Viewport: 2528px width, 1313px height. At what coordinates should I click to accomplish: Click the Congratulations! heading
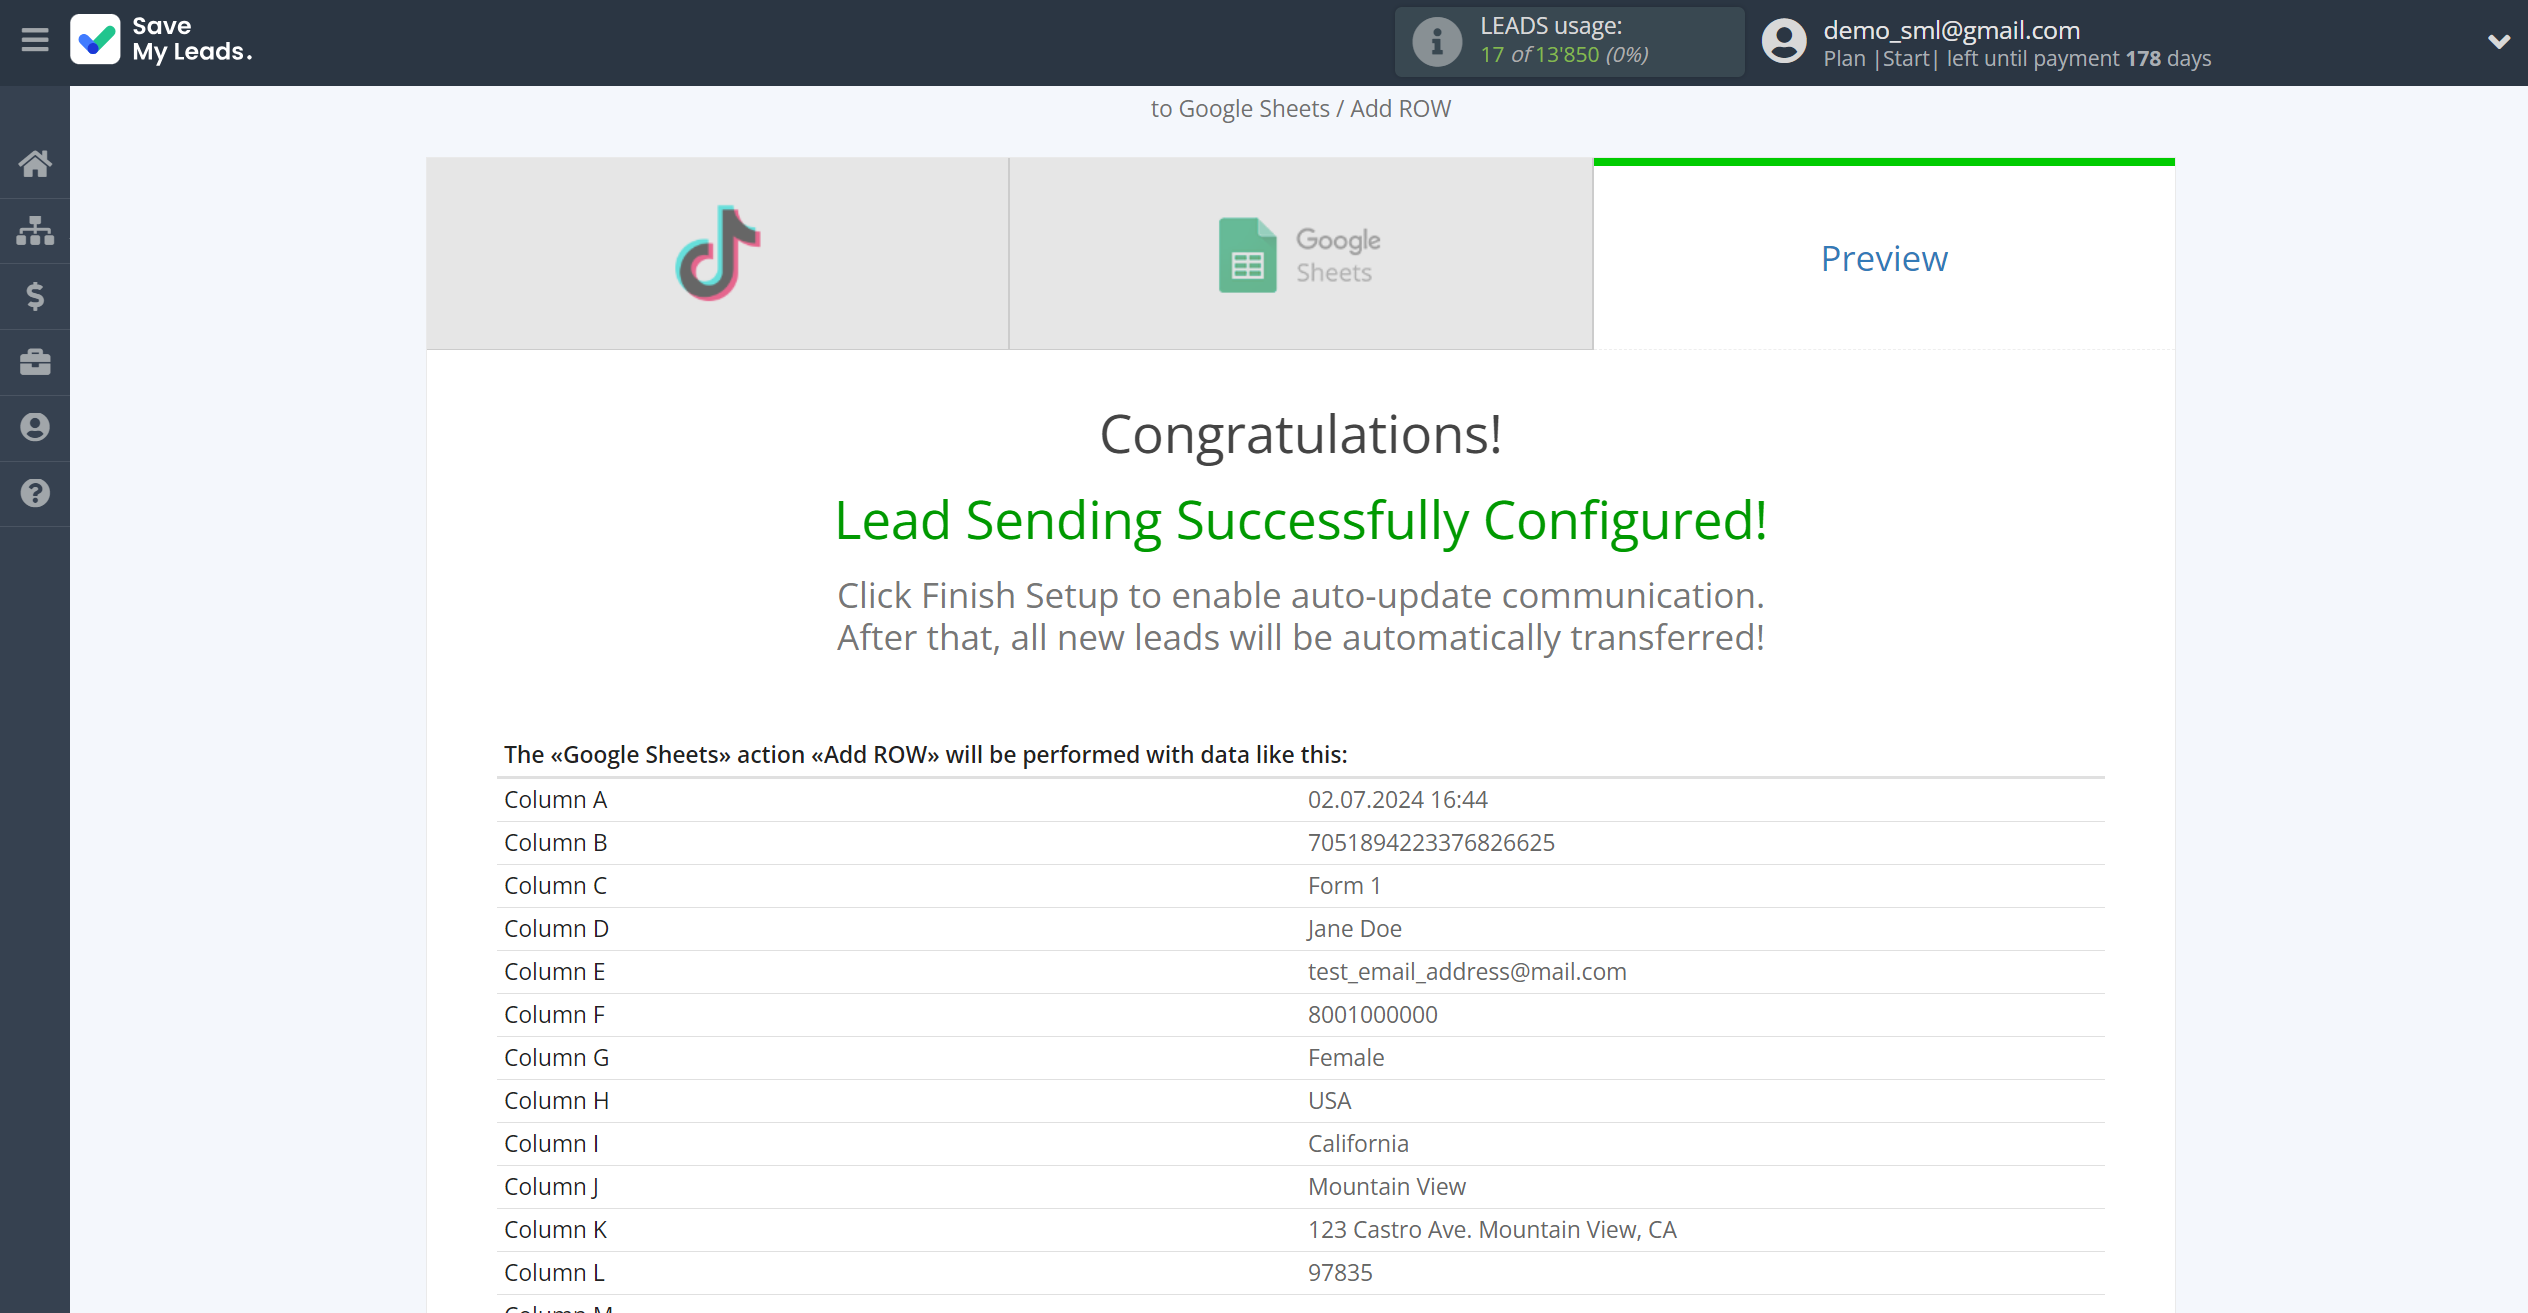point(1300,434)
